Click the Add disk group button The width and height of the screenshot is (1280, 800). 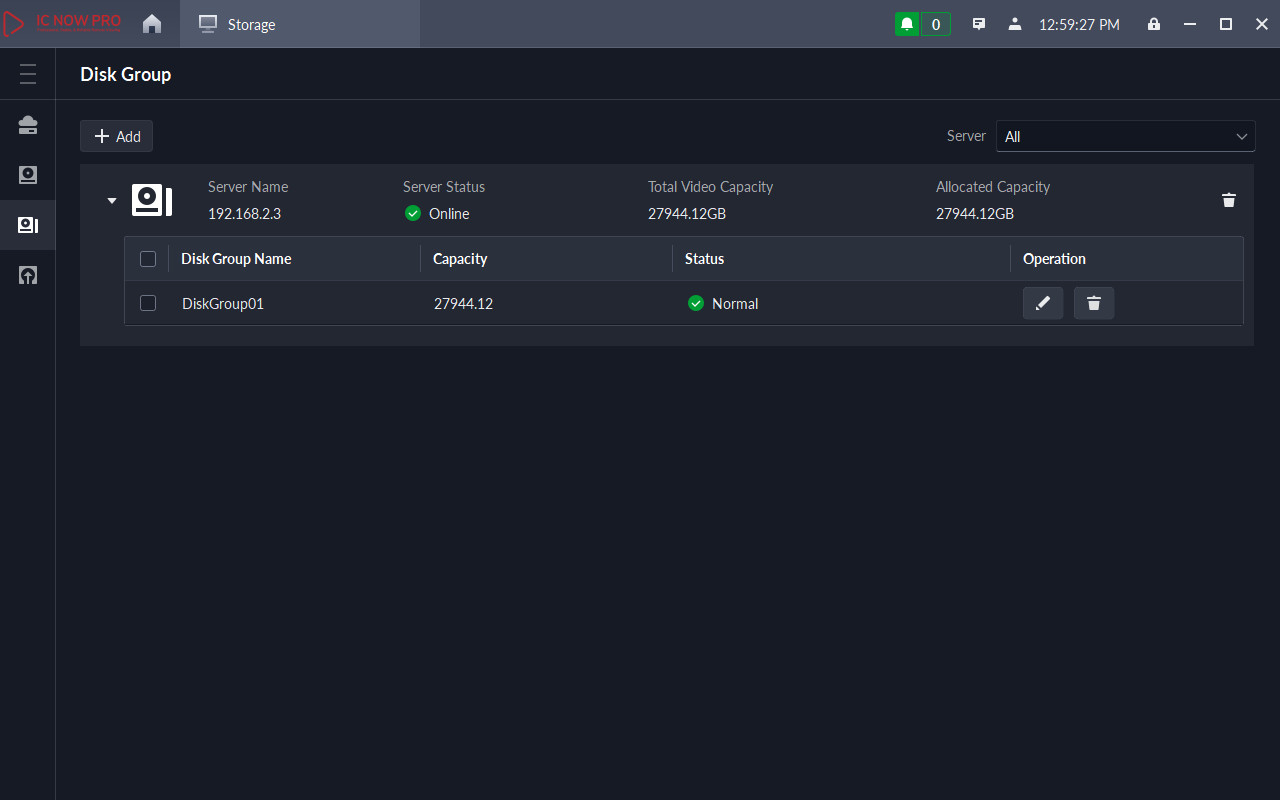coord(117,136)
